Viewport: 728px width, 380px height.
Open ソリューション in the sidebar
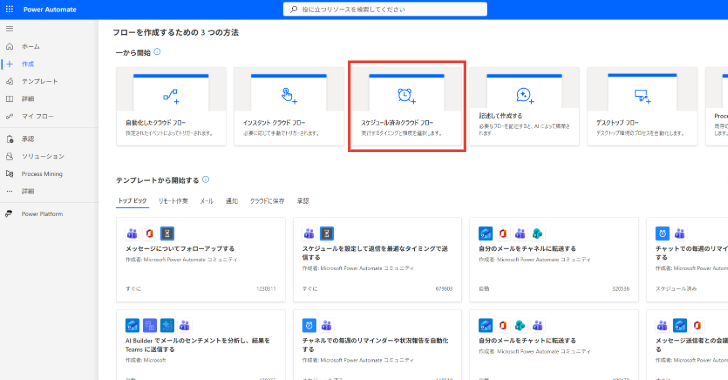[43, 157]
